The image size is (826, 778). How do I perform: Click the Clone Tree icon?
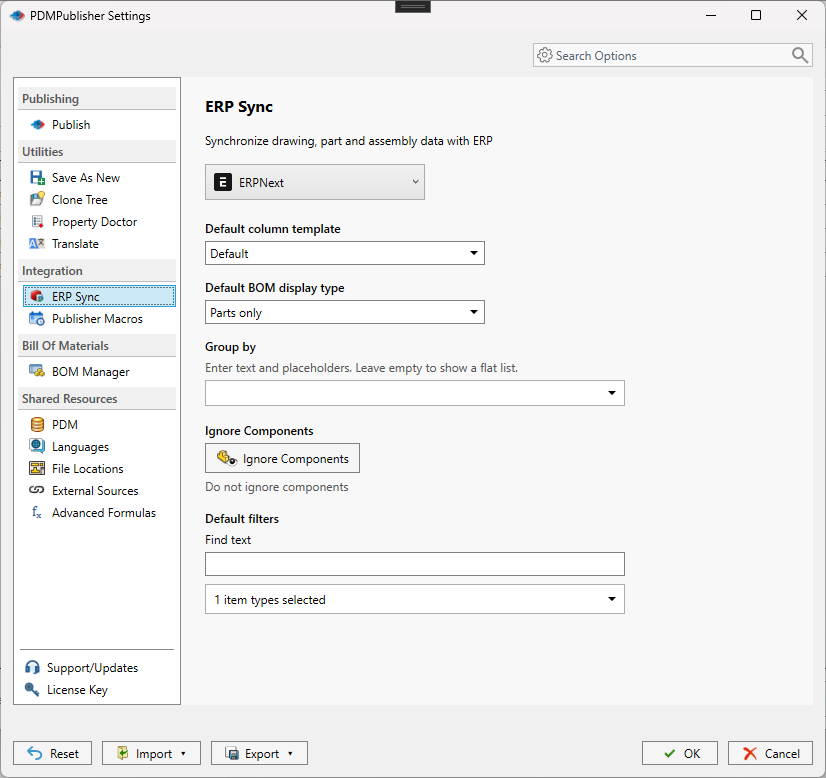pyautogui.click(x=37, y=199)
